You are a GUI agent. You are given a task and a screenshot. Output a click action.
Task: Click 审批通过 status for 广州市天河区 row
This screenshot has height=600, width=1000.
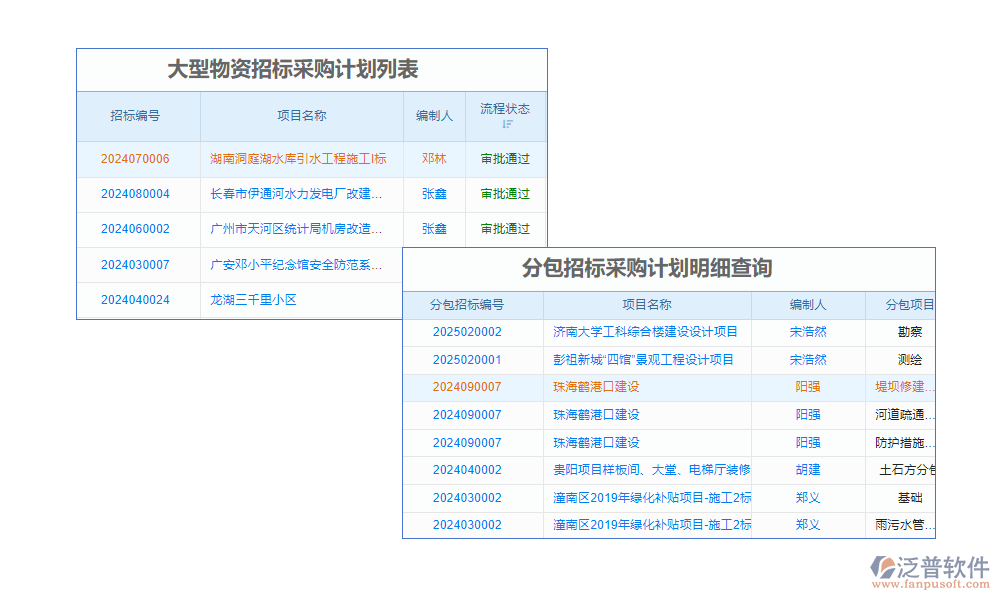(505, 229)
